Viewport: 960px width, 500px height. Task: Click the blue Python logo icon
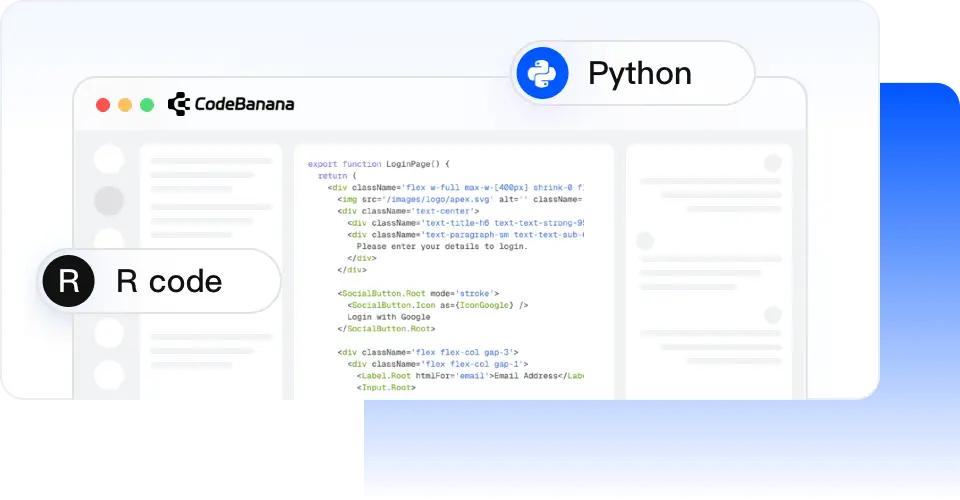point(542,74)
